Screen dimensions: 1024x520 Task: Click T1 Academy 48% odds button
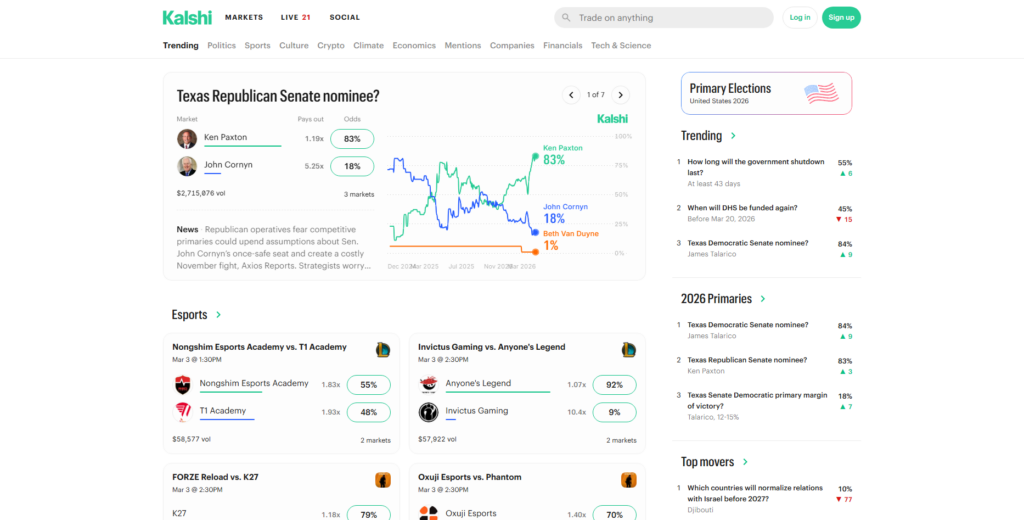pos(369,413)
